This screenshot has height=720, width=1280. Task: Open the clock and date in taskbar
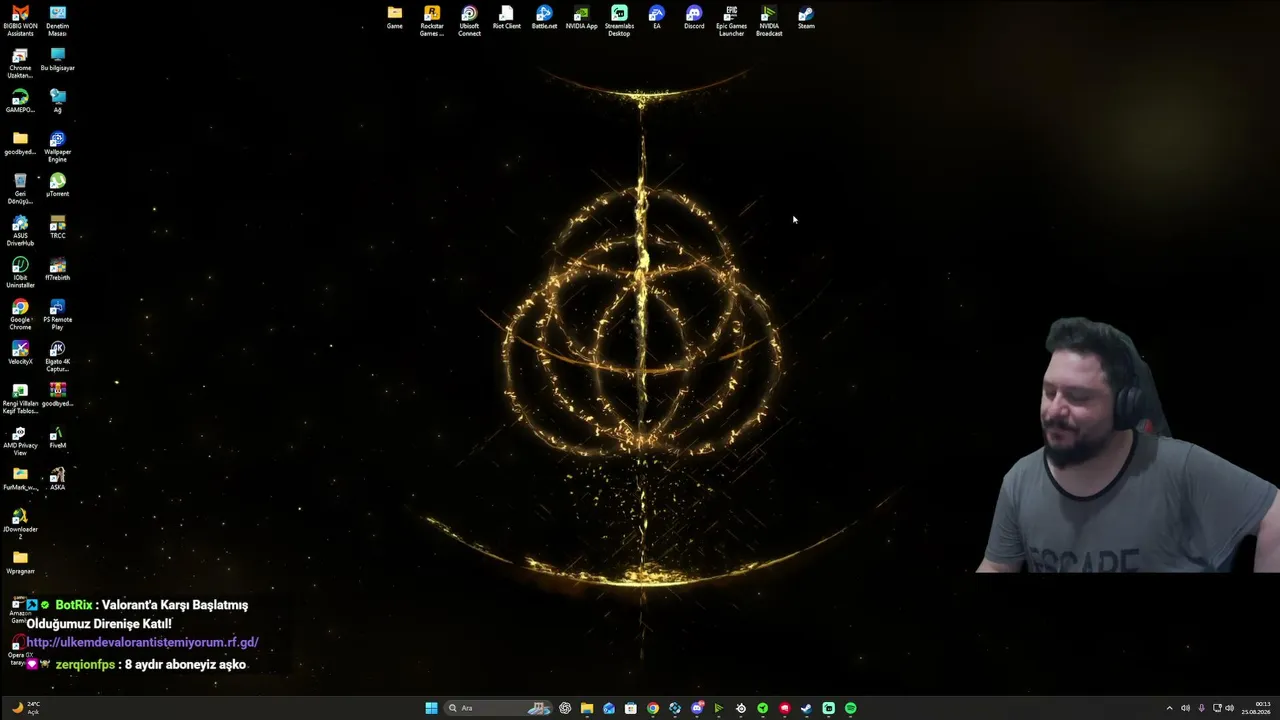pyautogui.click(x=1256, y=708)
